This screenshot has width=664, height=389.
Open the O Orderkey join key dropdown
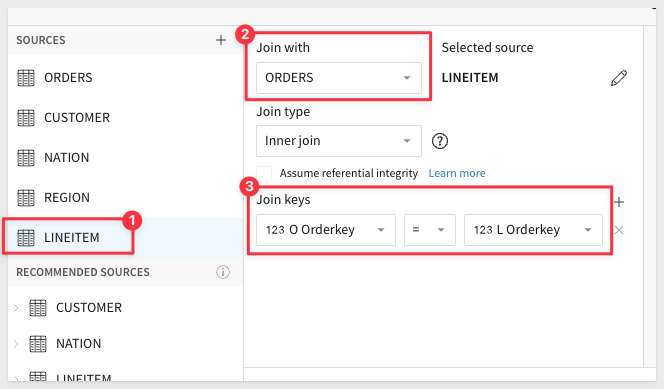pos(326,230)
